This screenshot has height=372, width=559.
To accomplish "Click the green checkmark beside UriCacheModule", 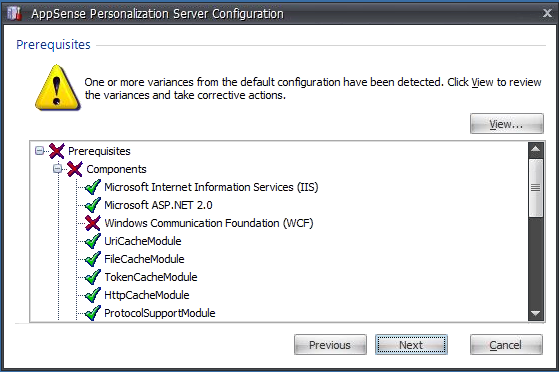I will [x=93, y=241].
